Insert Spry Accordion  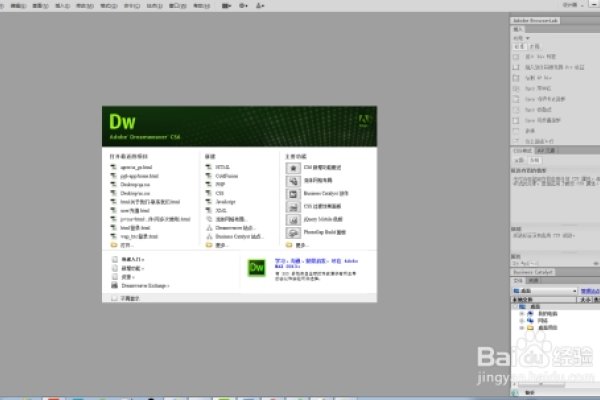[x=538, y=110]
